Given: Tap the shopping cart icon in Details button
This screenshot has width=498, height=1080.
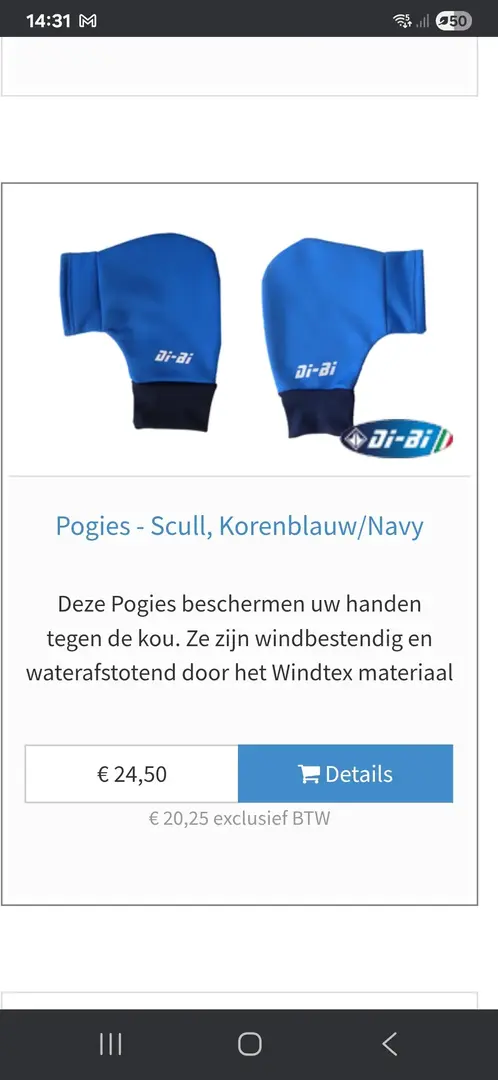Looking at the screenshot, I should point(309,774).
